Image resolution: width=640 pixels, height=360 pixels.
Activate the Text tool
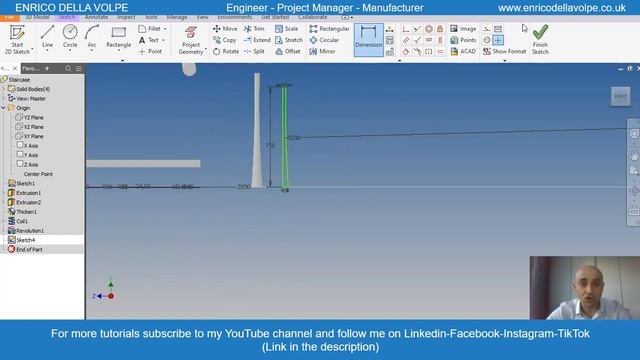(x=149, y=40)
